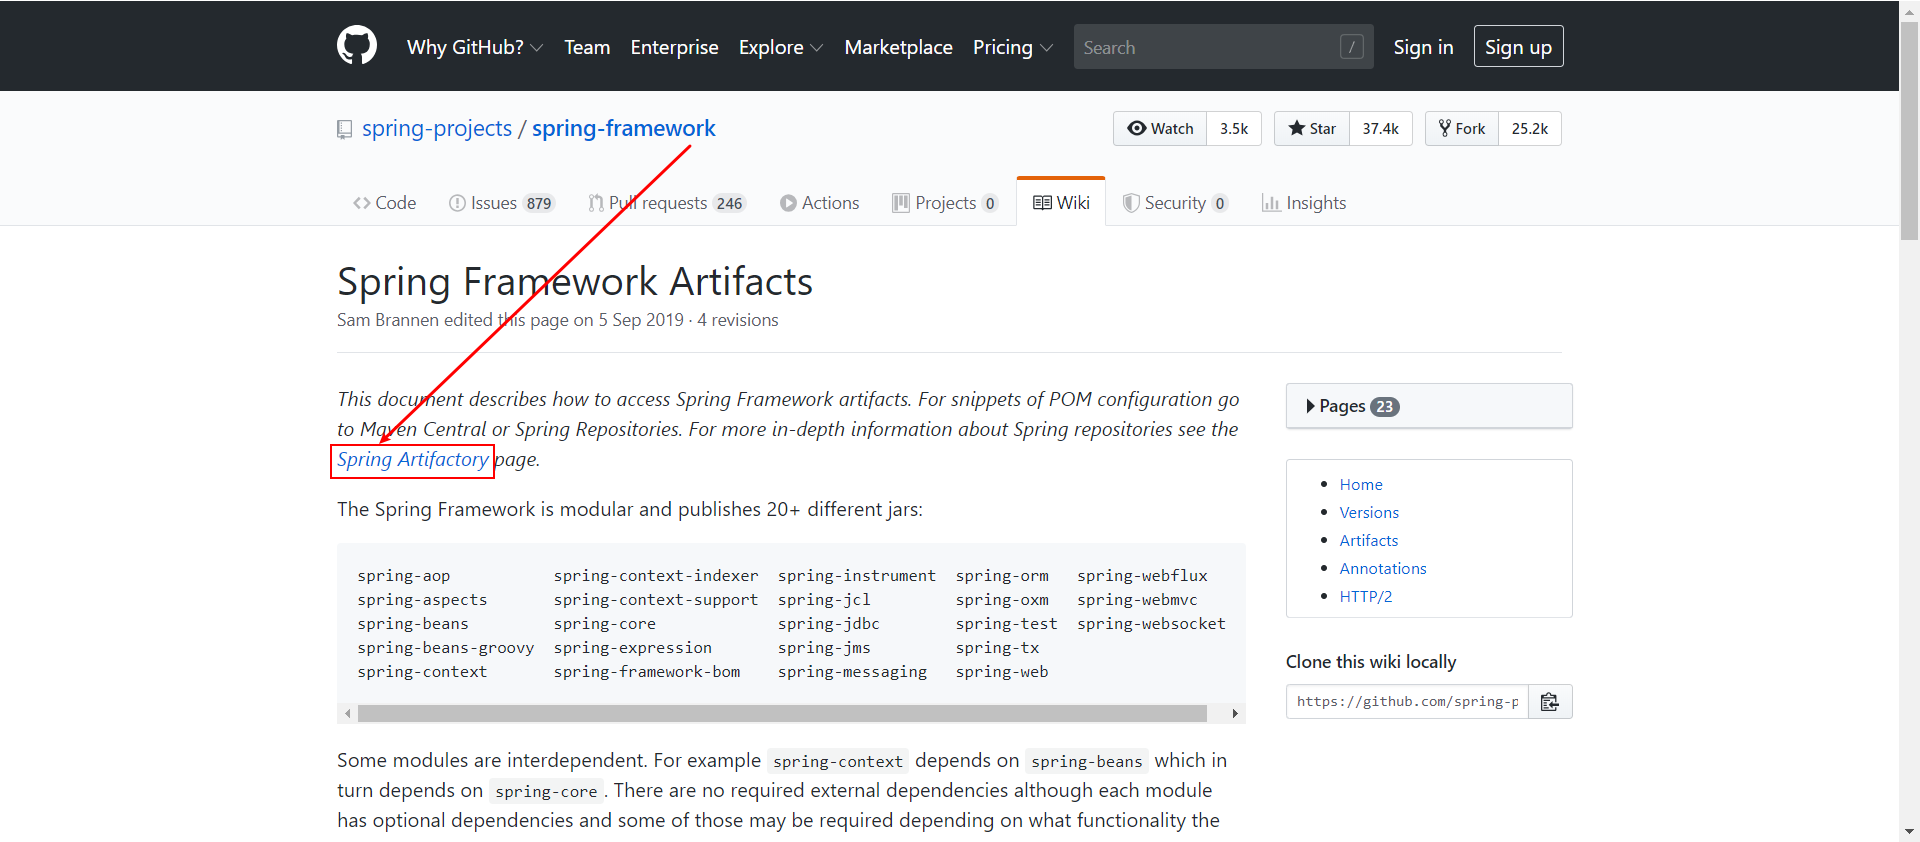Click the Watch eye icon
The height and width of the screenshot is (842, 1920).
1136,128
